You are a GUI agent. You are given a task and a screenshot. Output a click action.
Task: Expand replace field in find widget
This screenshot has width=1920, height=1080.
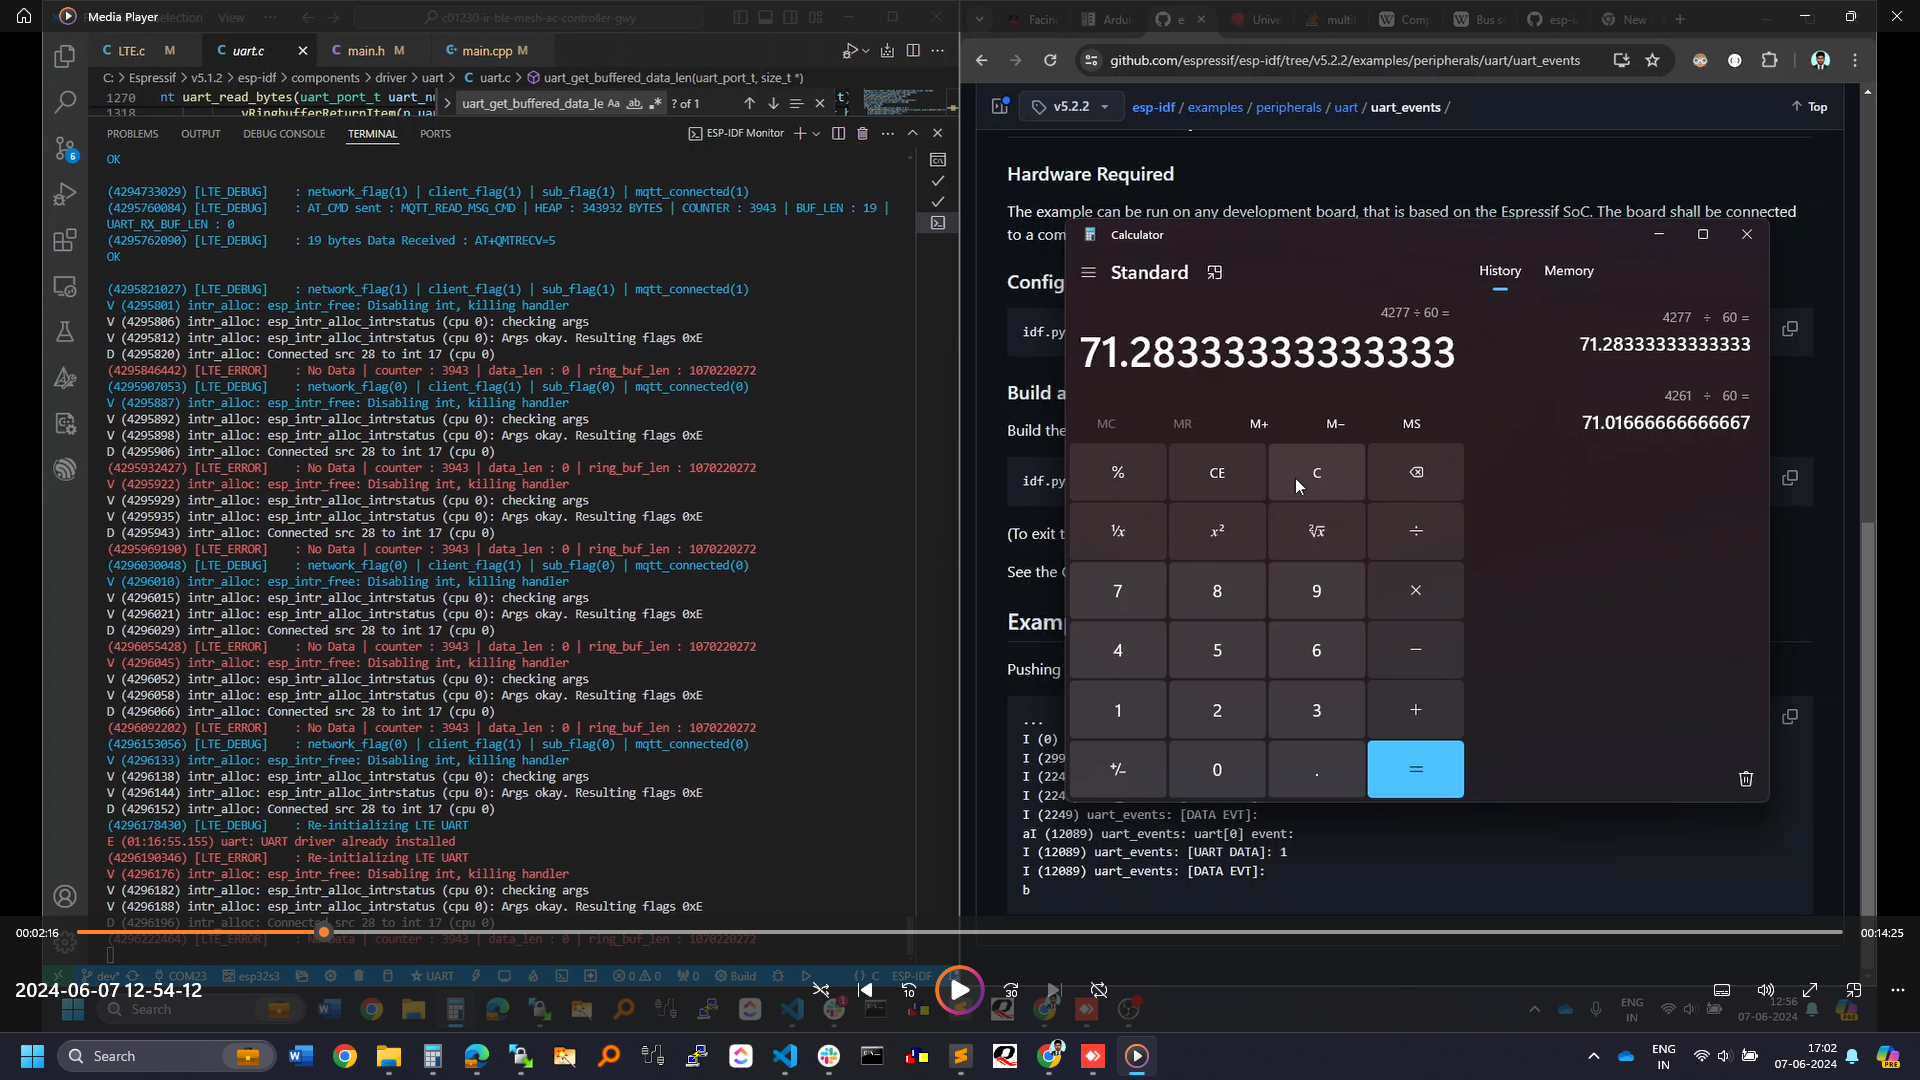pos(447,103)
